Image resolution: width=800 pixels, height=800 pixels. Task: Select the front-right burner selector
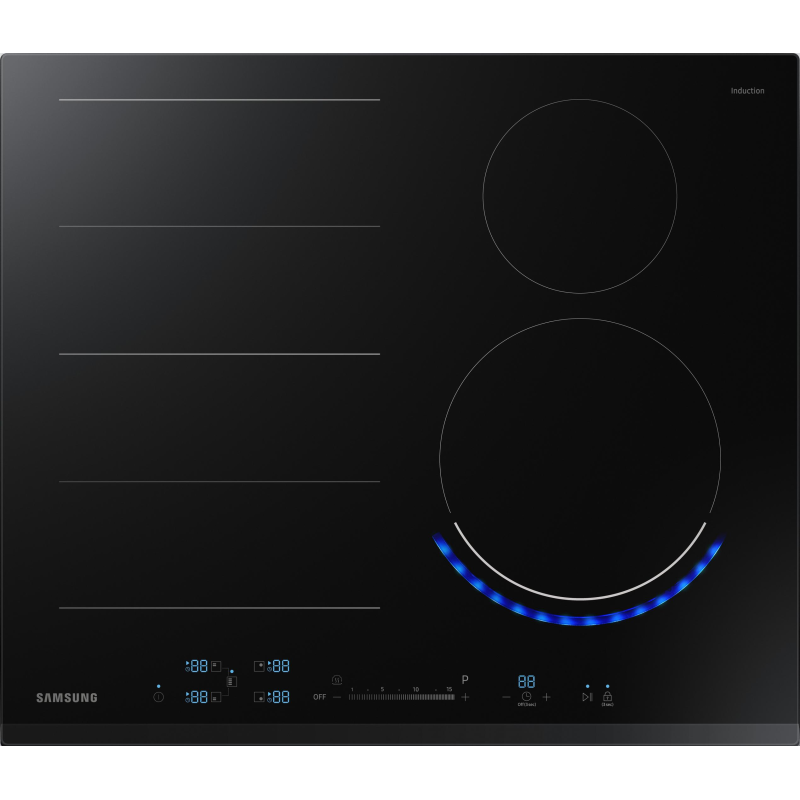click(259, 697)
